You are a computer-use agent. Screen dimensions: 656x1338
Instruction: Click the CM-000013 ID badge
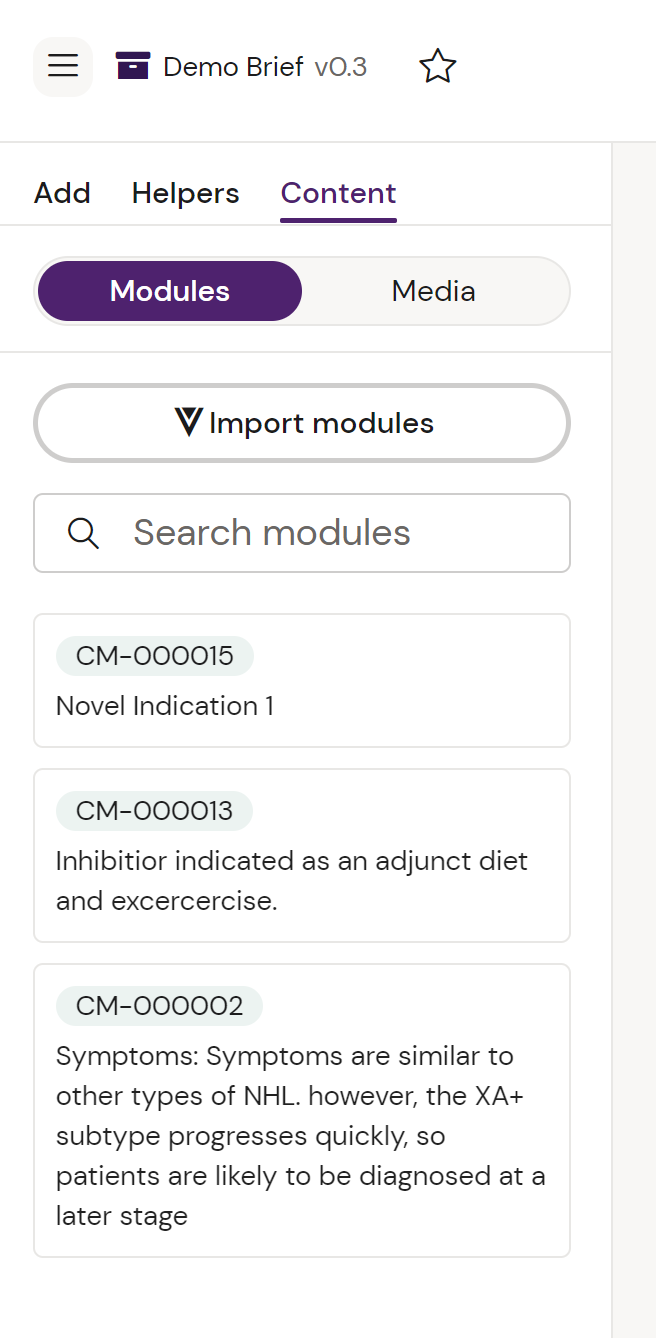154,811
